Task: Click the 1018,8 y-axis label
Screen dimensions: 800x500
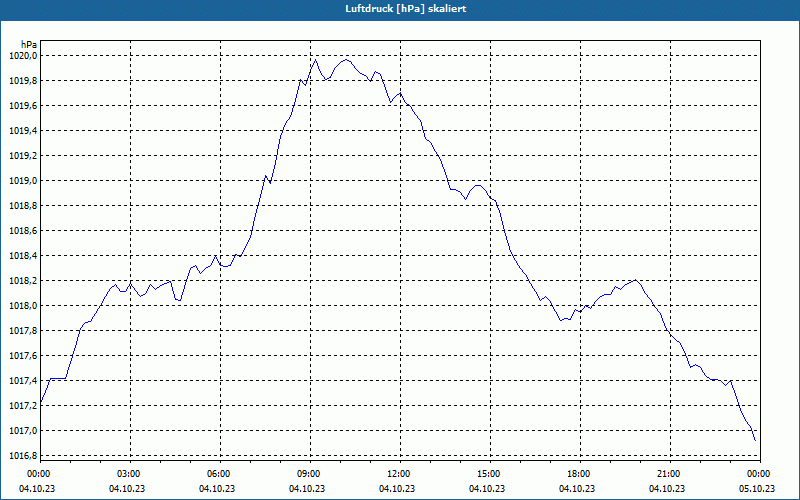Action: click(23, 206)
